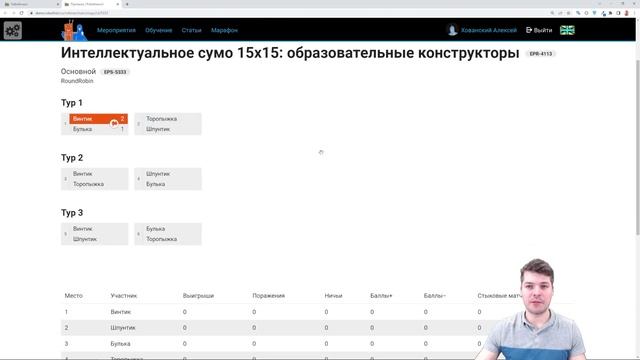Select the highlighted Винтик row in Тур 1

point(98,119)
